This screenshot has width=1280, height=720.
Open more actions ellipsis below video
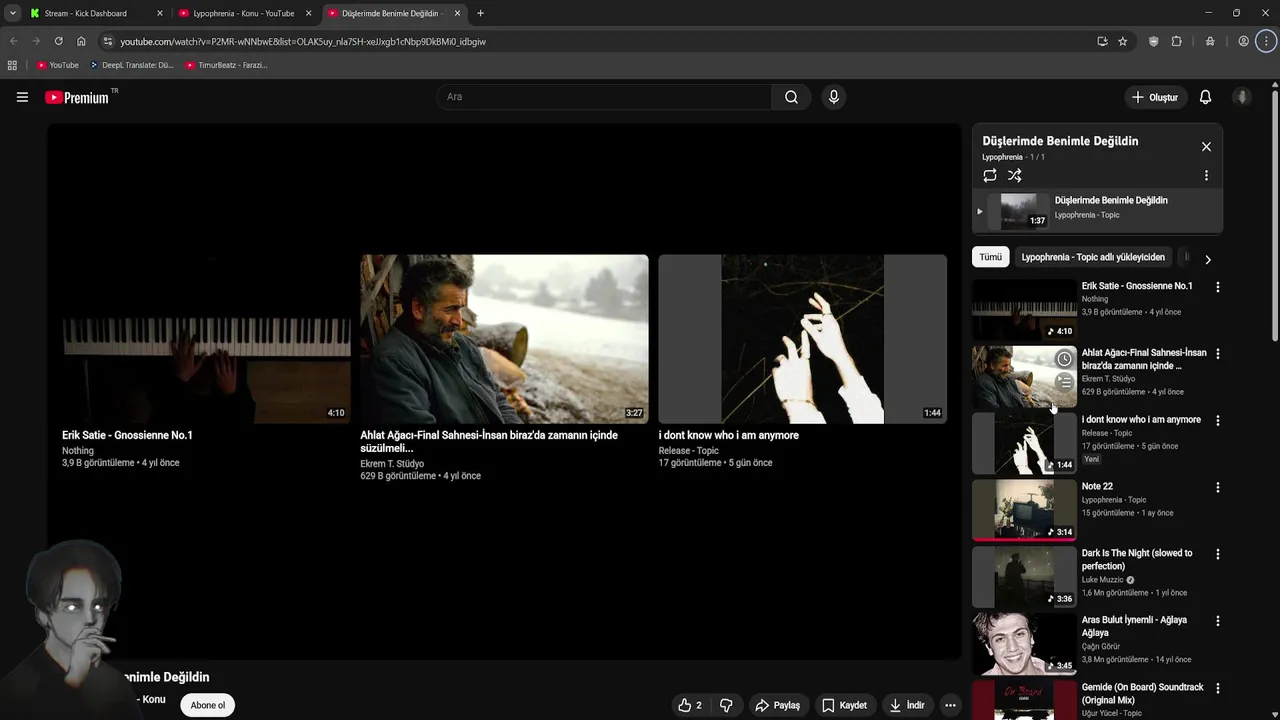tap(950, 705)
